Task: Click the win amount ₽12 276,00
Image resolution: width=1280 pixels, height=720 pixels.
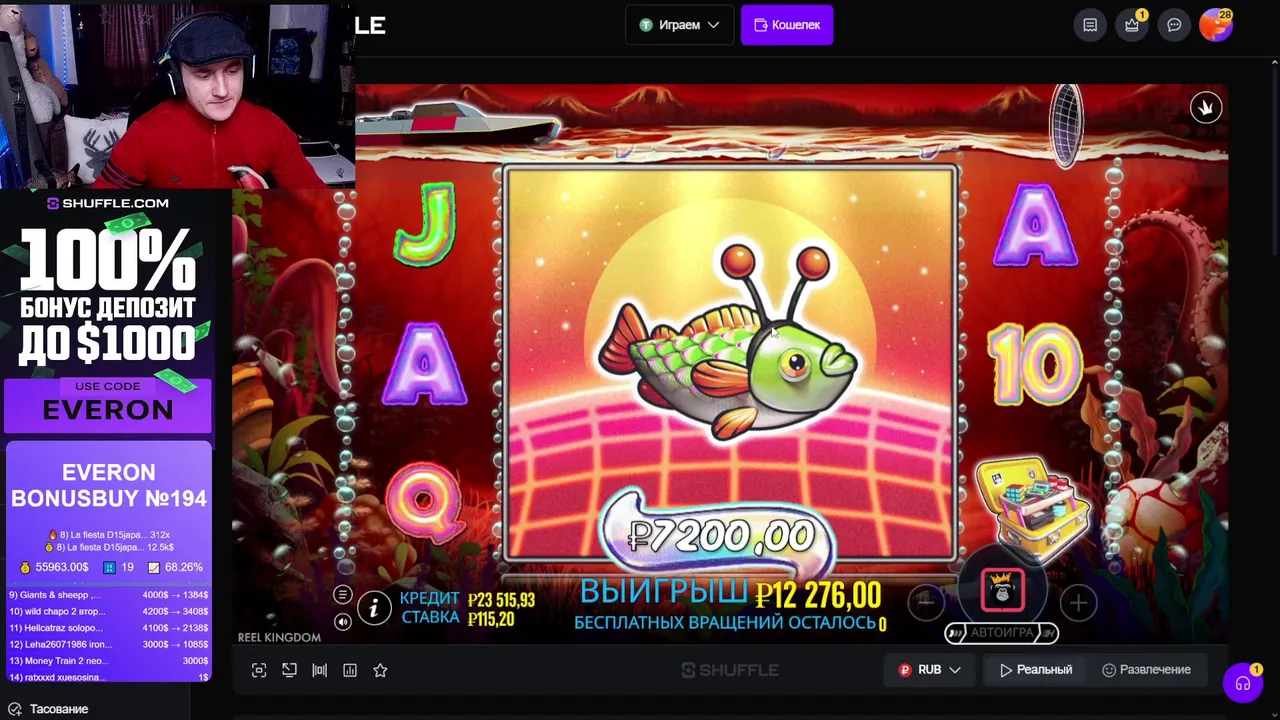Action: tap(818, 596)
